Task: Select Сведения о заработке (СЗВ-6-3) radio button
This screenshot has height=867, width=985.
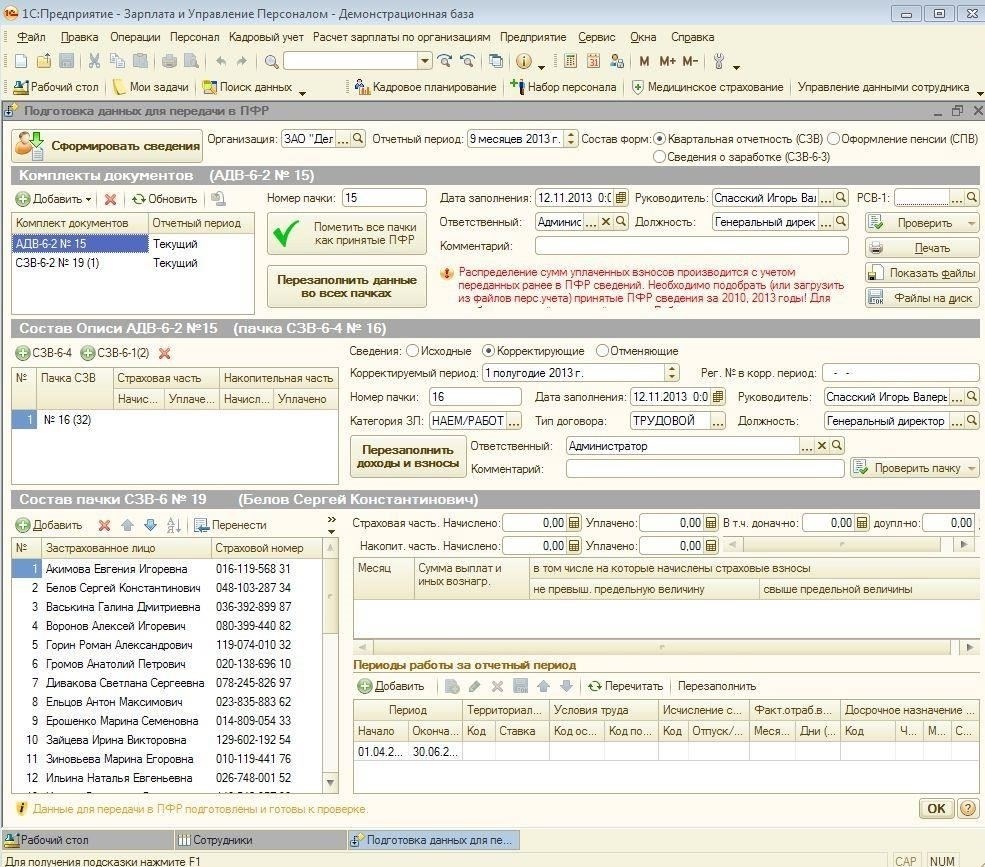Action: coord(659,157)
